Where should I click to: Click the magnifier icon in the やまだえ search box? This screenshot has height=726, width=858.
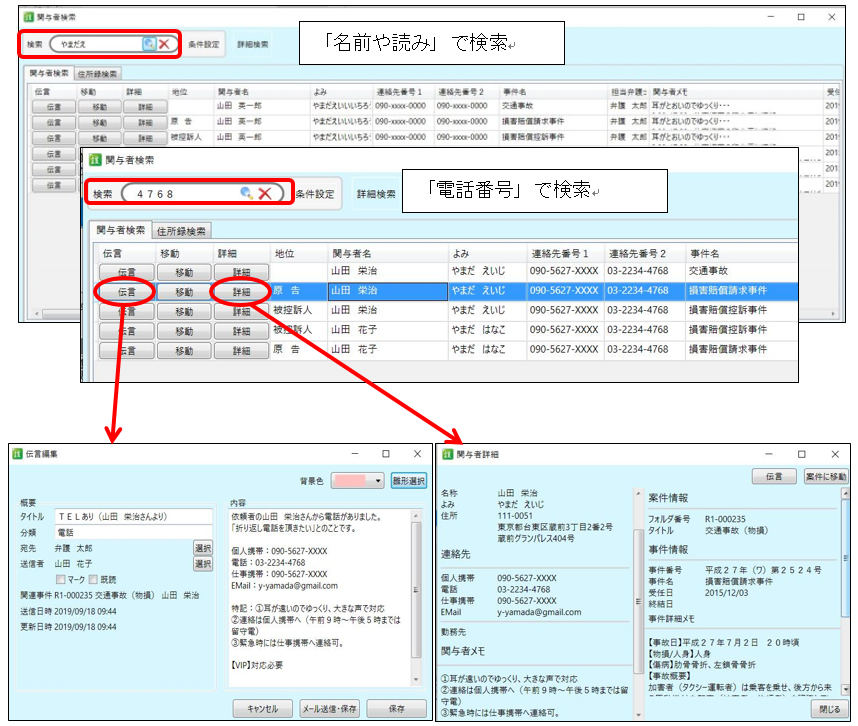click(x=149, y=44)
